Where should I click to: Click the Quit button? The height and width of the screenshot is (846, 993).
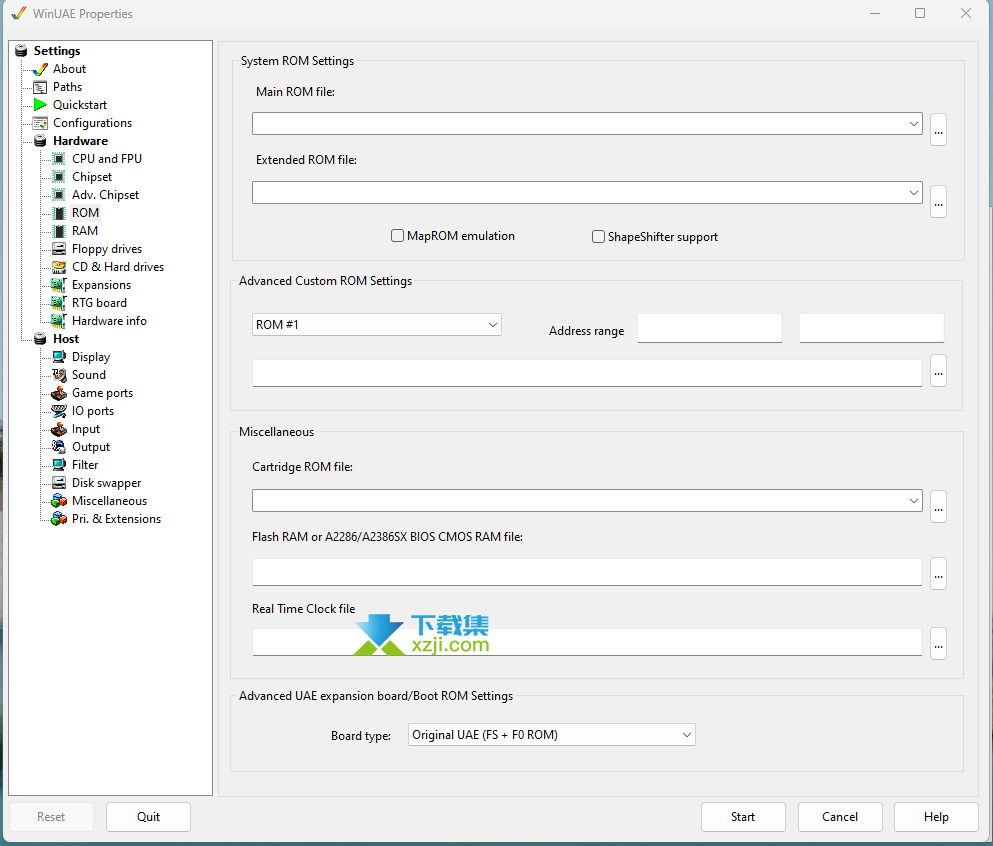148,817
